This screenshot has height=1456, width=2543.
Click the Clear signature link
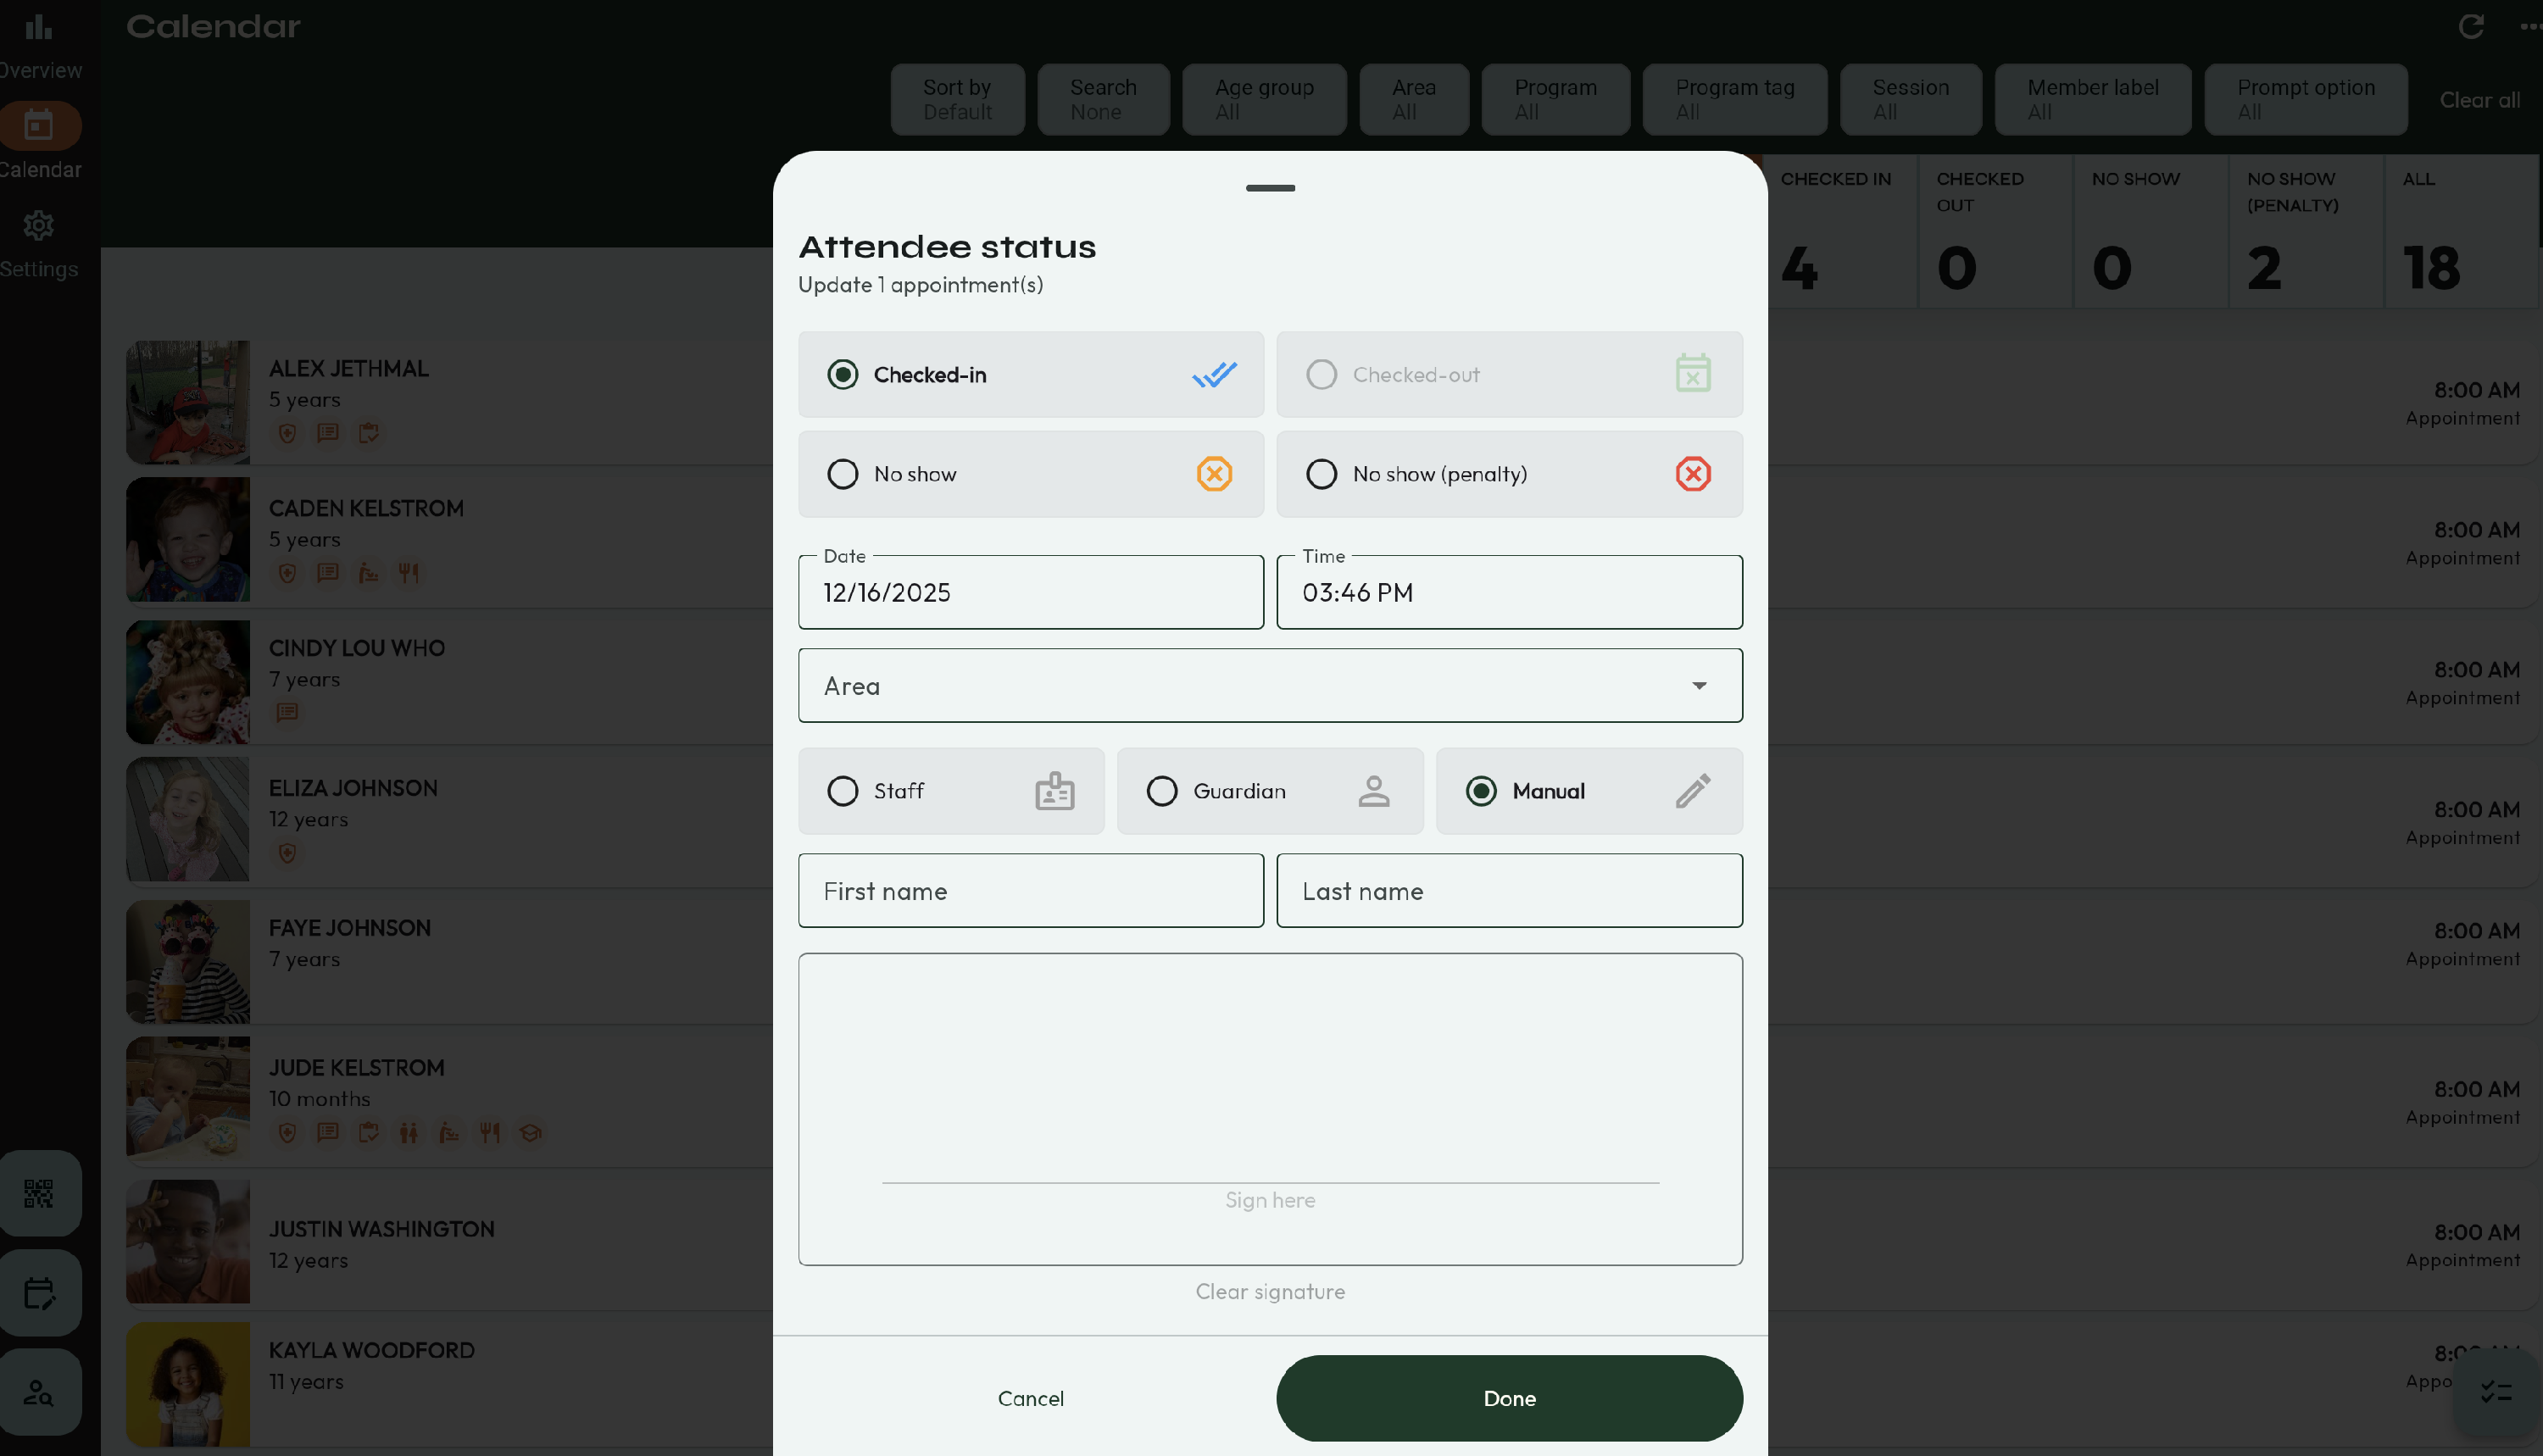[1270, 1291]
